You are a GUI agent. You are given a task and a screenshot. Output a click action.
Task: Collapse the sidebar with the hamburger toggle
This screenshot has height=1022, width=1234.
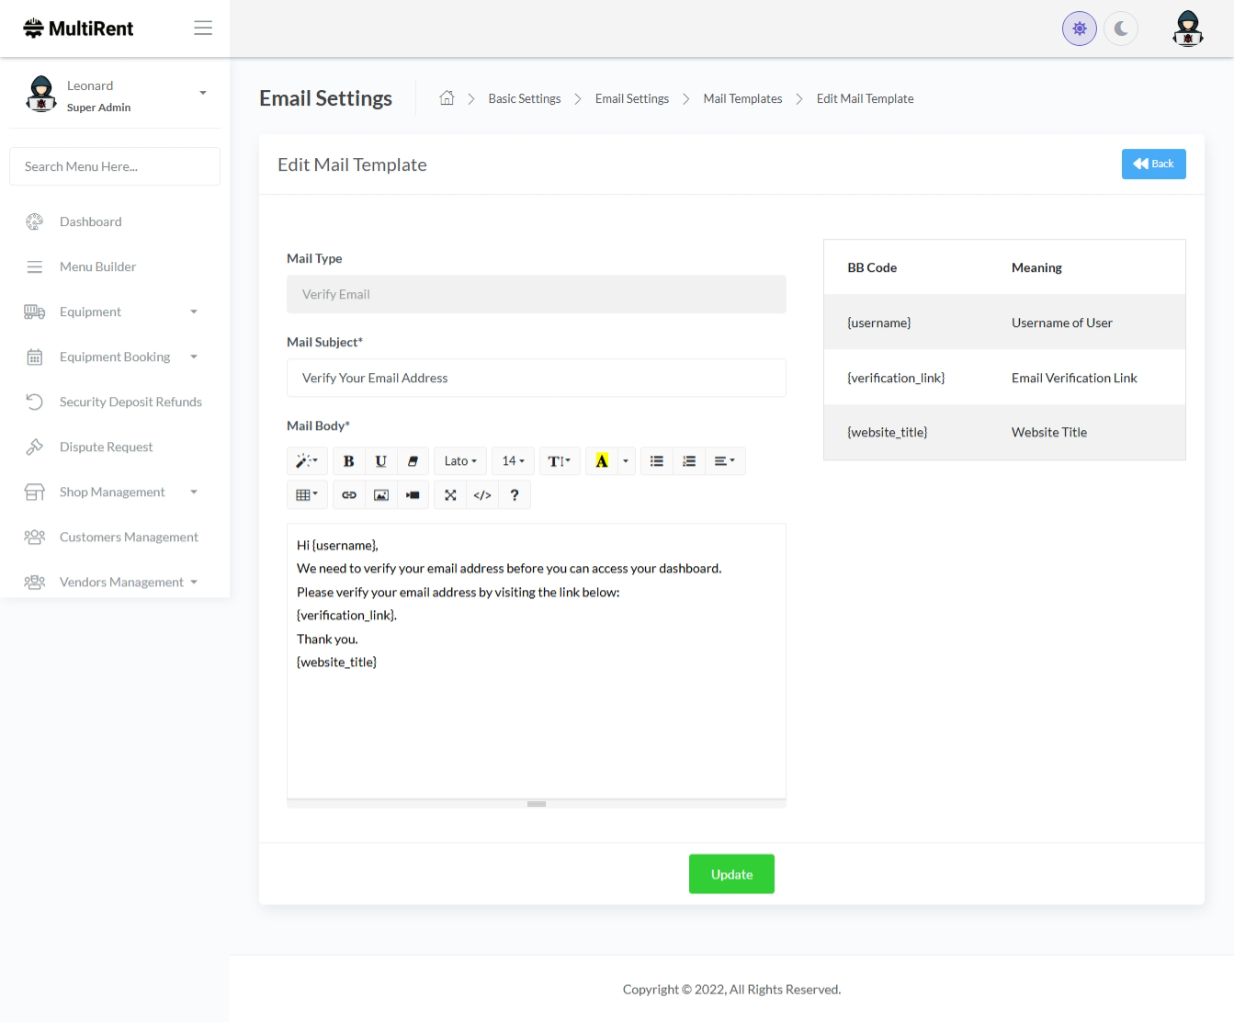tap(203, 28)
